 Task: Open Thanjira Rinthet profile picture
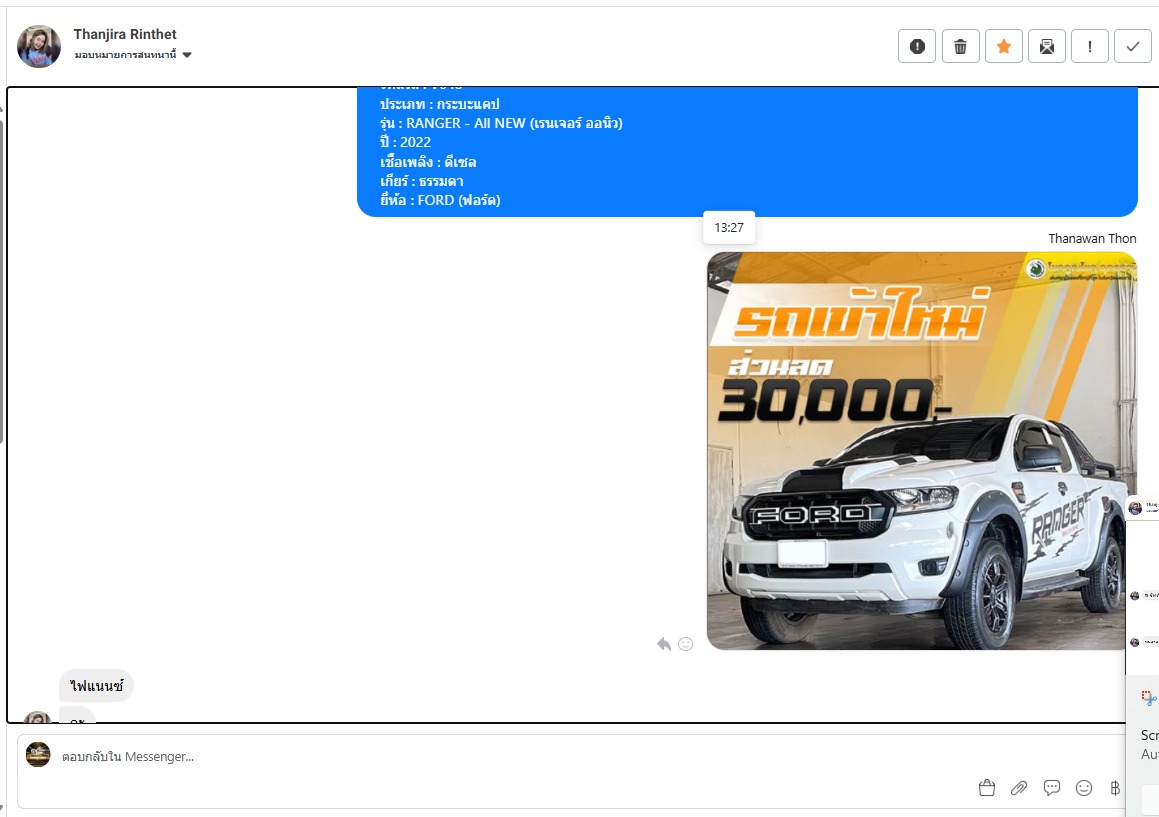39,46
